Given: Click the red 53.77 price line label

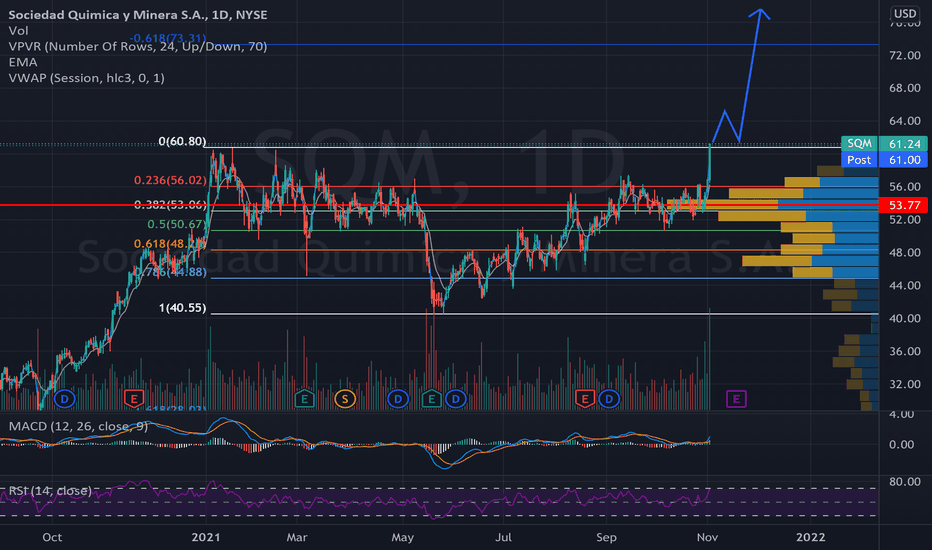Looking at the screenshot, I should tap(904, 205).
